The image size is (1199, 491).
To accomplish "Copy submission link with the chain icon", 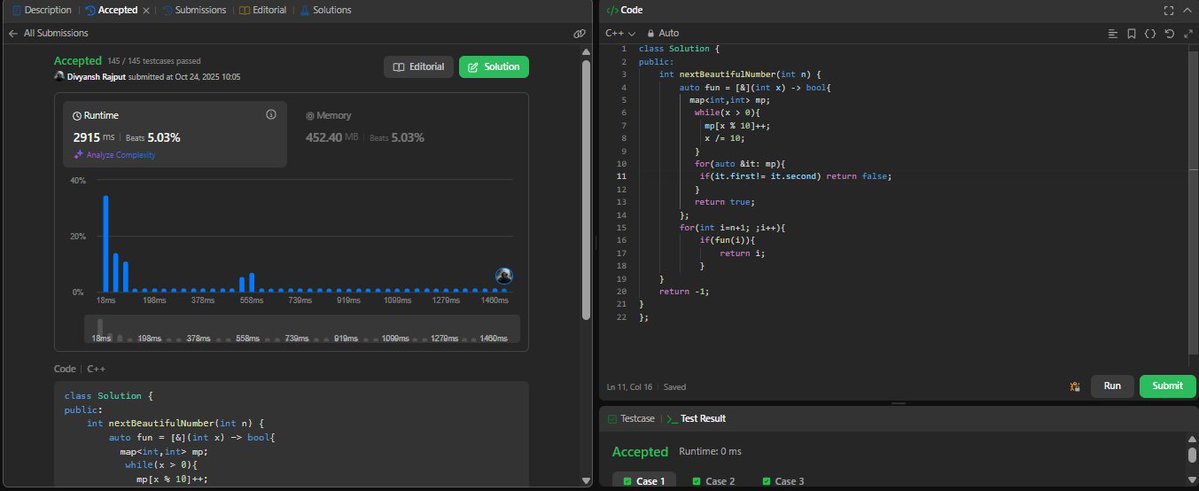I will pyautogui.click(x=579, y=34).
